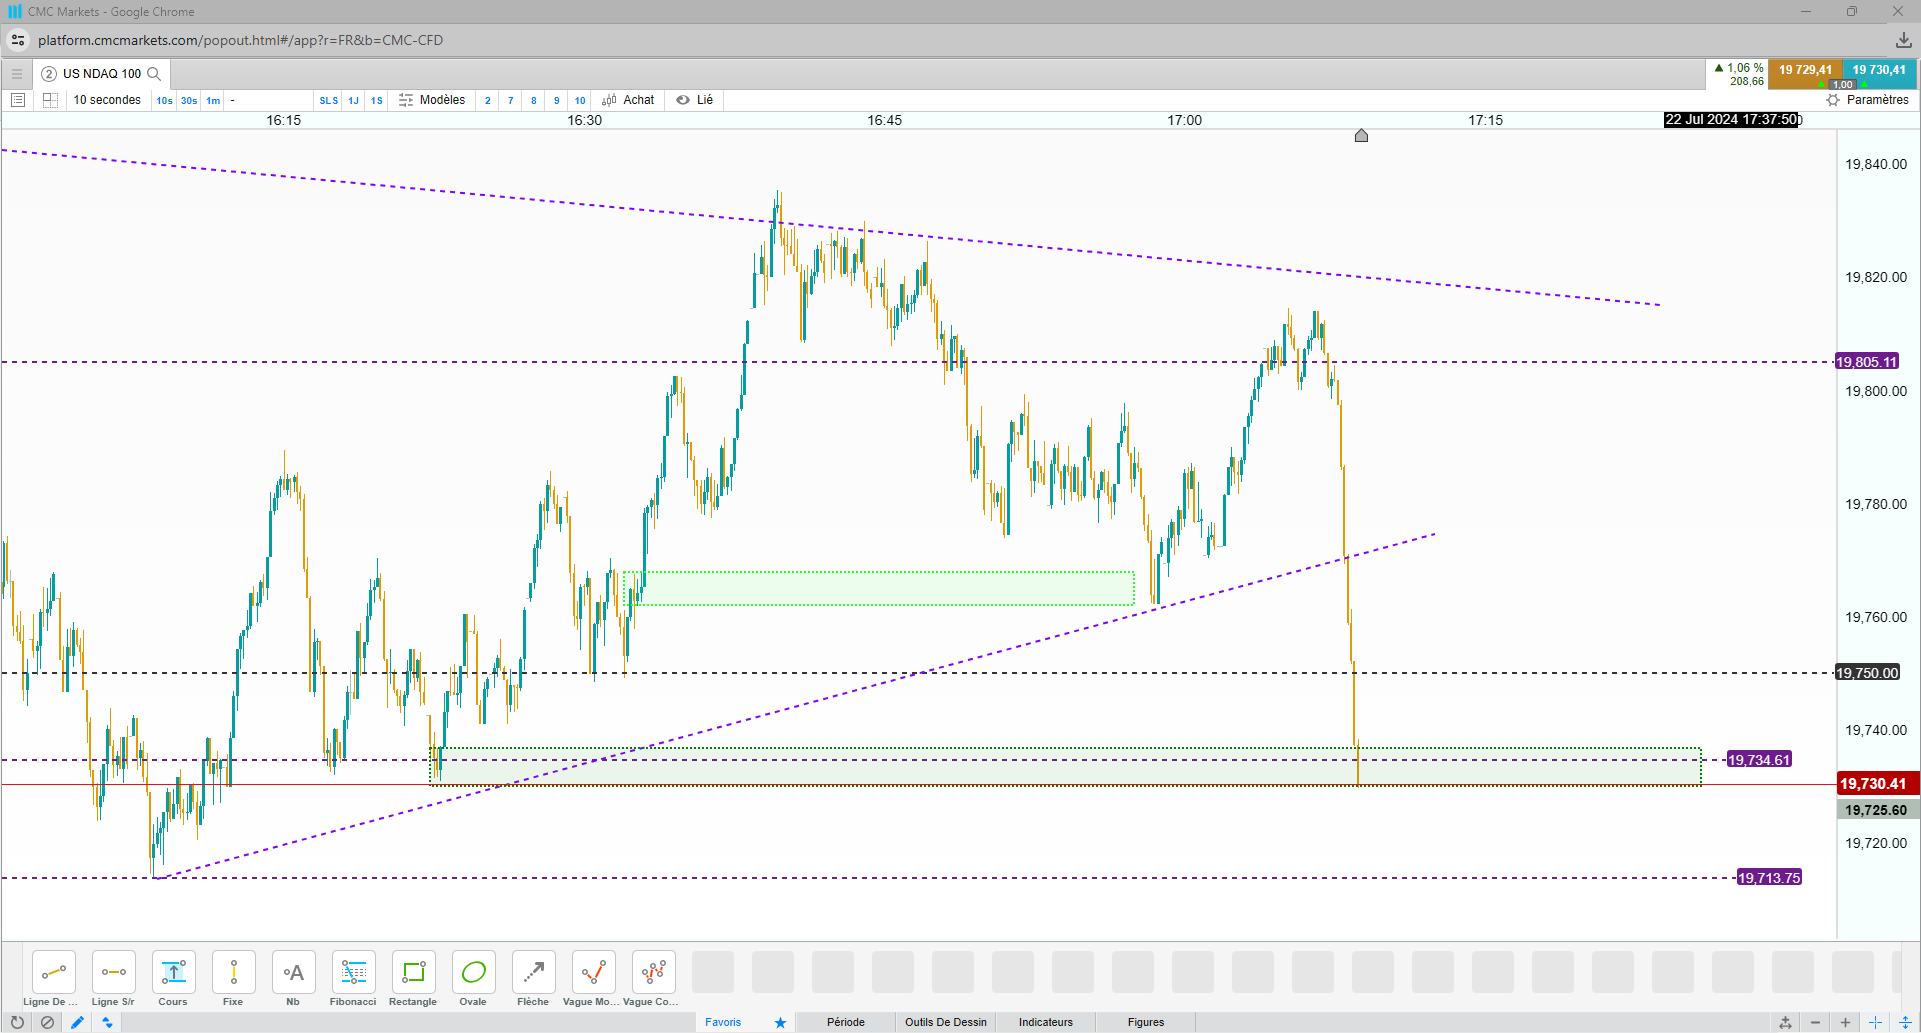Select the US NDAQ 100 chart tab
The image size is (1921, 1033).
101,73
